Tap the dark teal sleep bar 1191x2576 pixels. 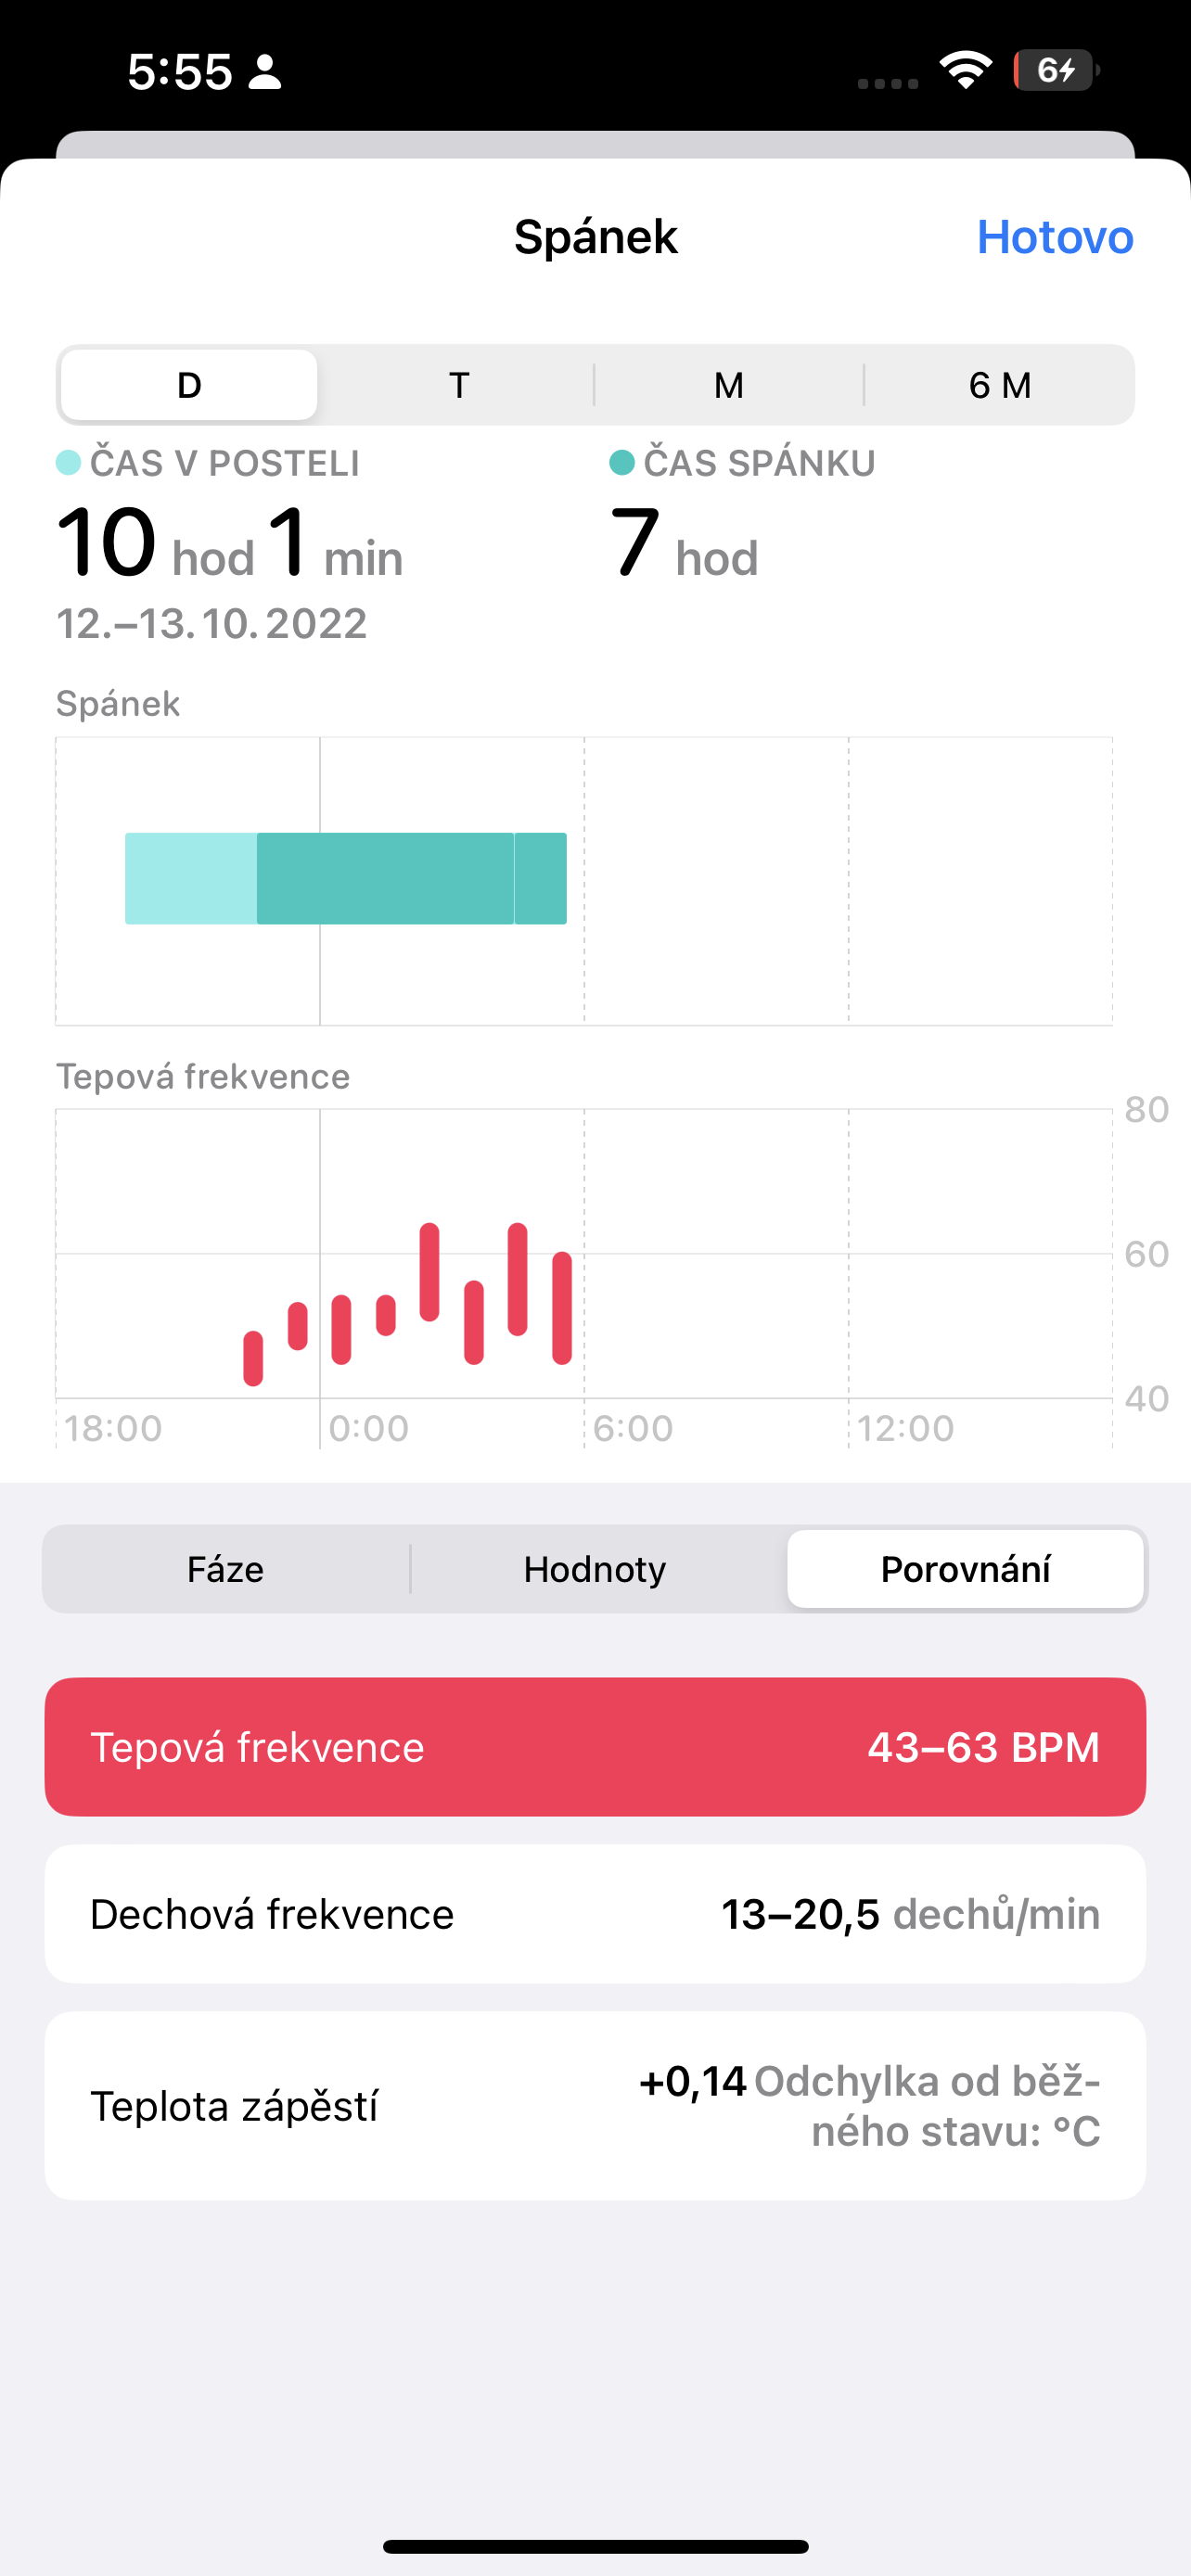coord(385,878)
